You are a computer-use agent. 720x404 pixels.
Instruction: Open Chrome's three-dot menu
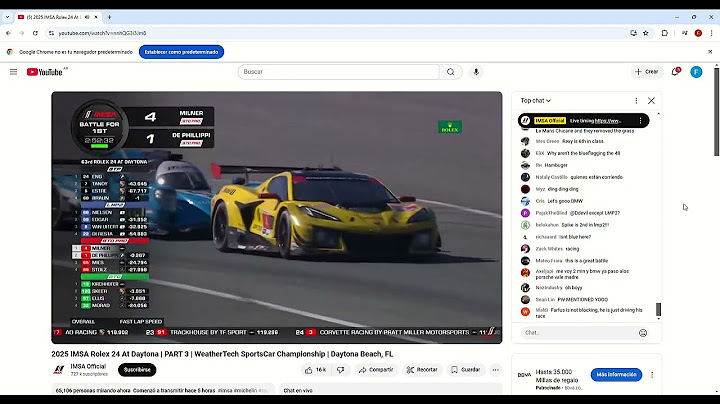(711, 33)
